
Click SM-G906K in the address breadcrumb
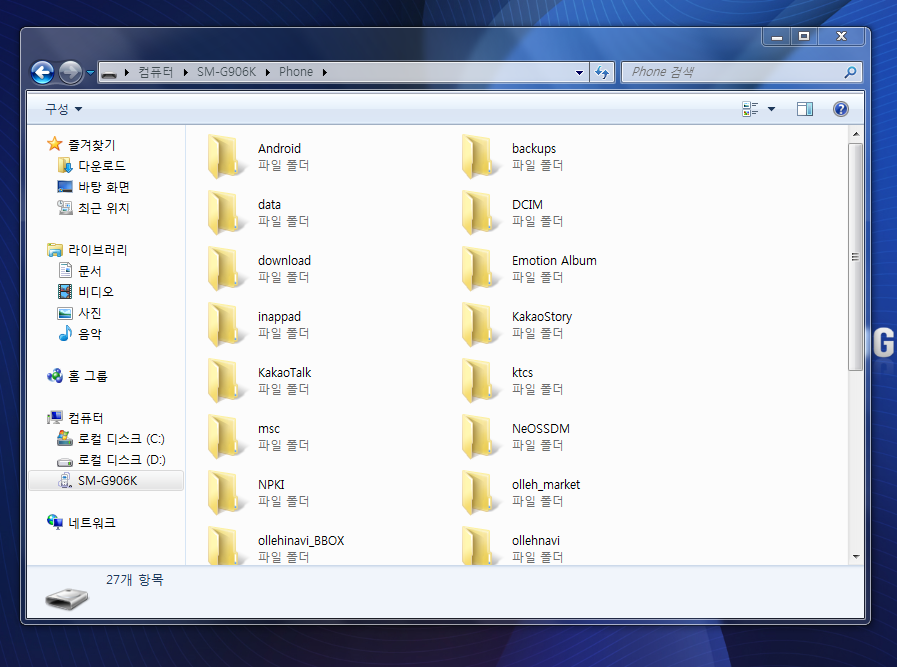point(229,72)
